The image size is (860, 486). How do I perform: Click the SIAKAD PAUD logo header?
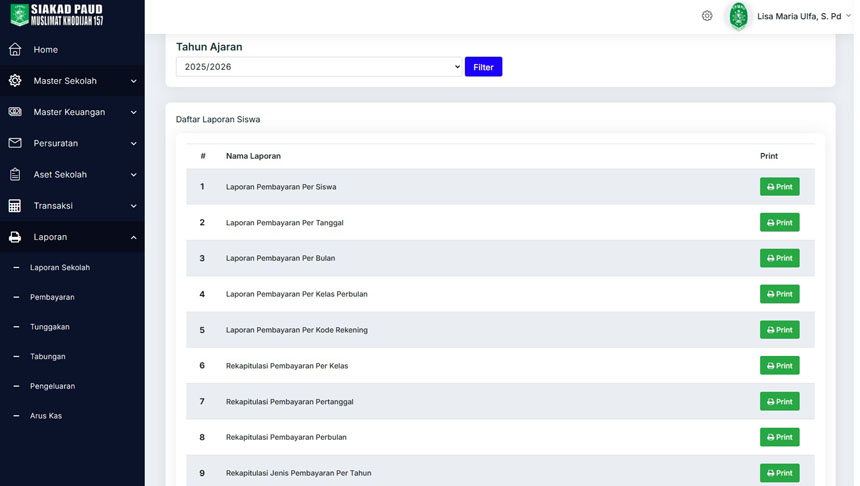pyautogui.click(x=58, y=15)
